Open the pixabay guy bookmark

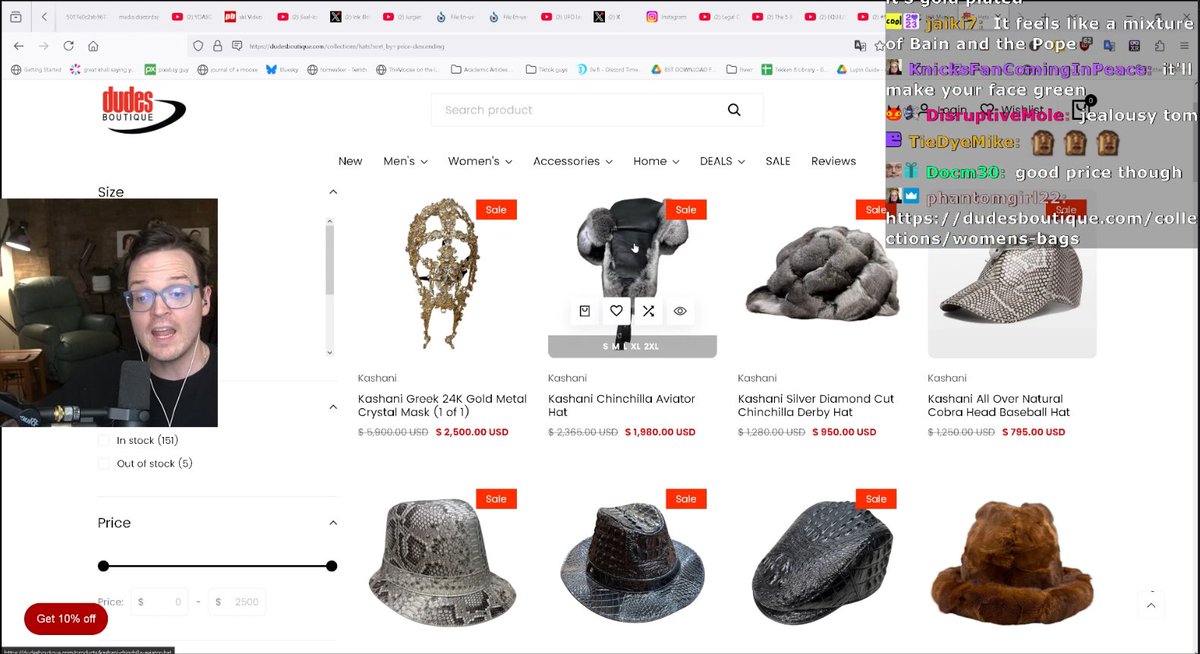pyautogui.click(x=166, y=70)
